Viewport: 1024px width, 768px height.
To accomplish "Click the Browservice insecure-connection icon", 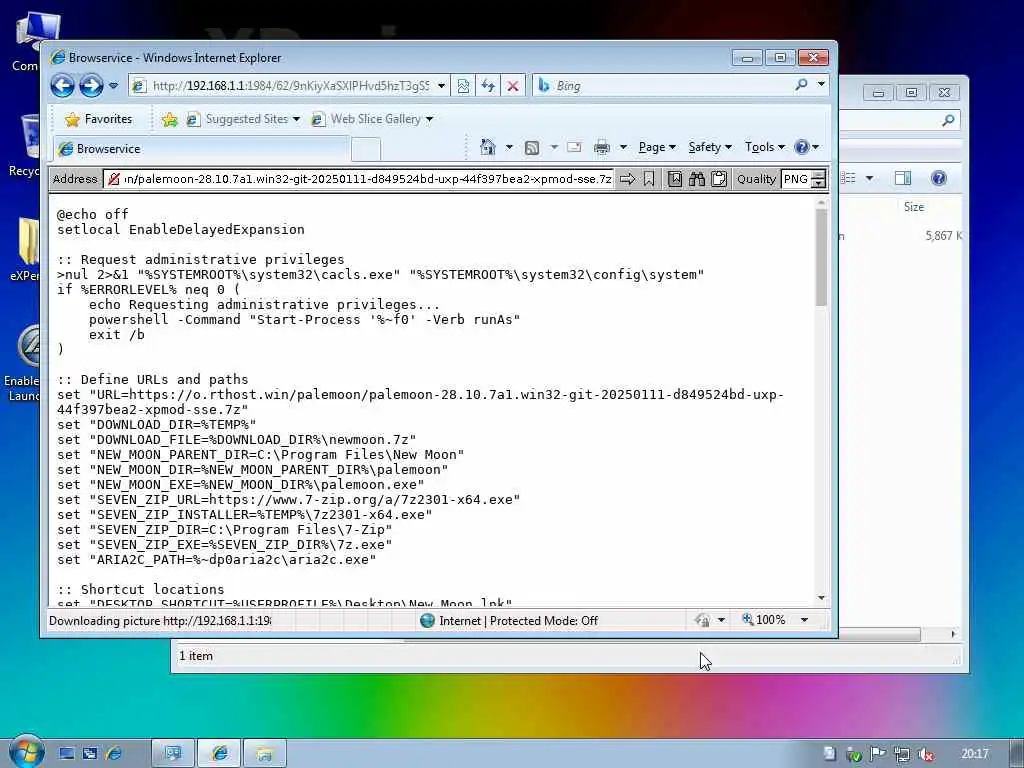I will (x=113, y=179).
